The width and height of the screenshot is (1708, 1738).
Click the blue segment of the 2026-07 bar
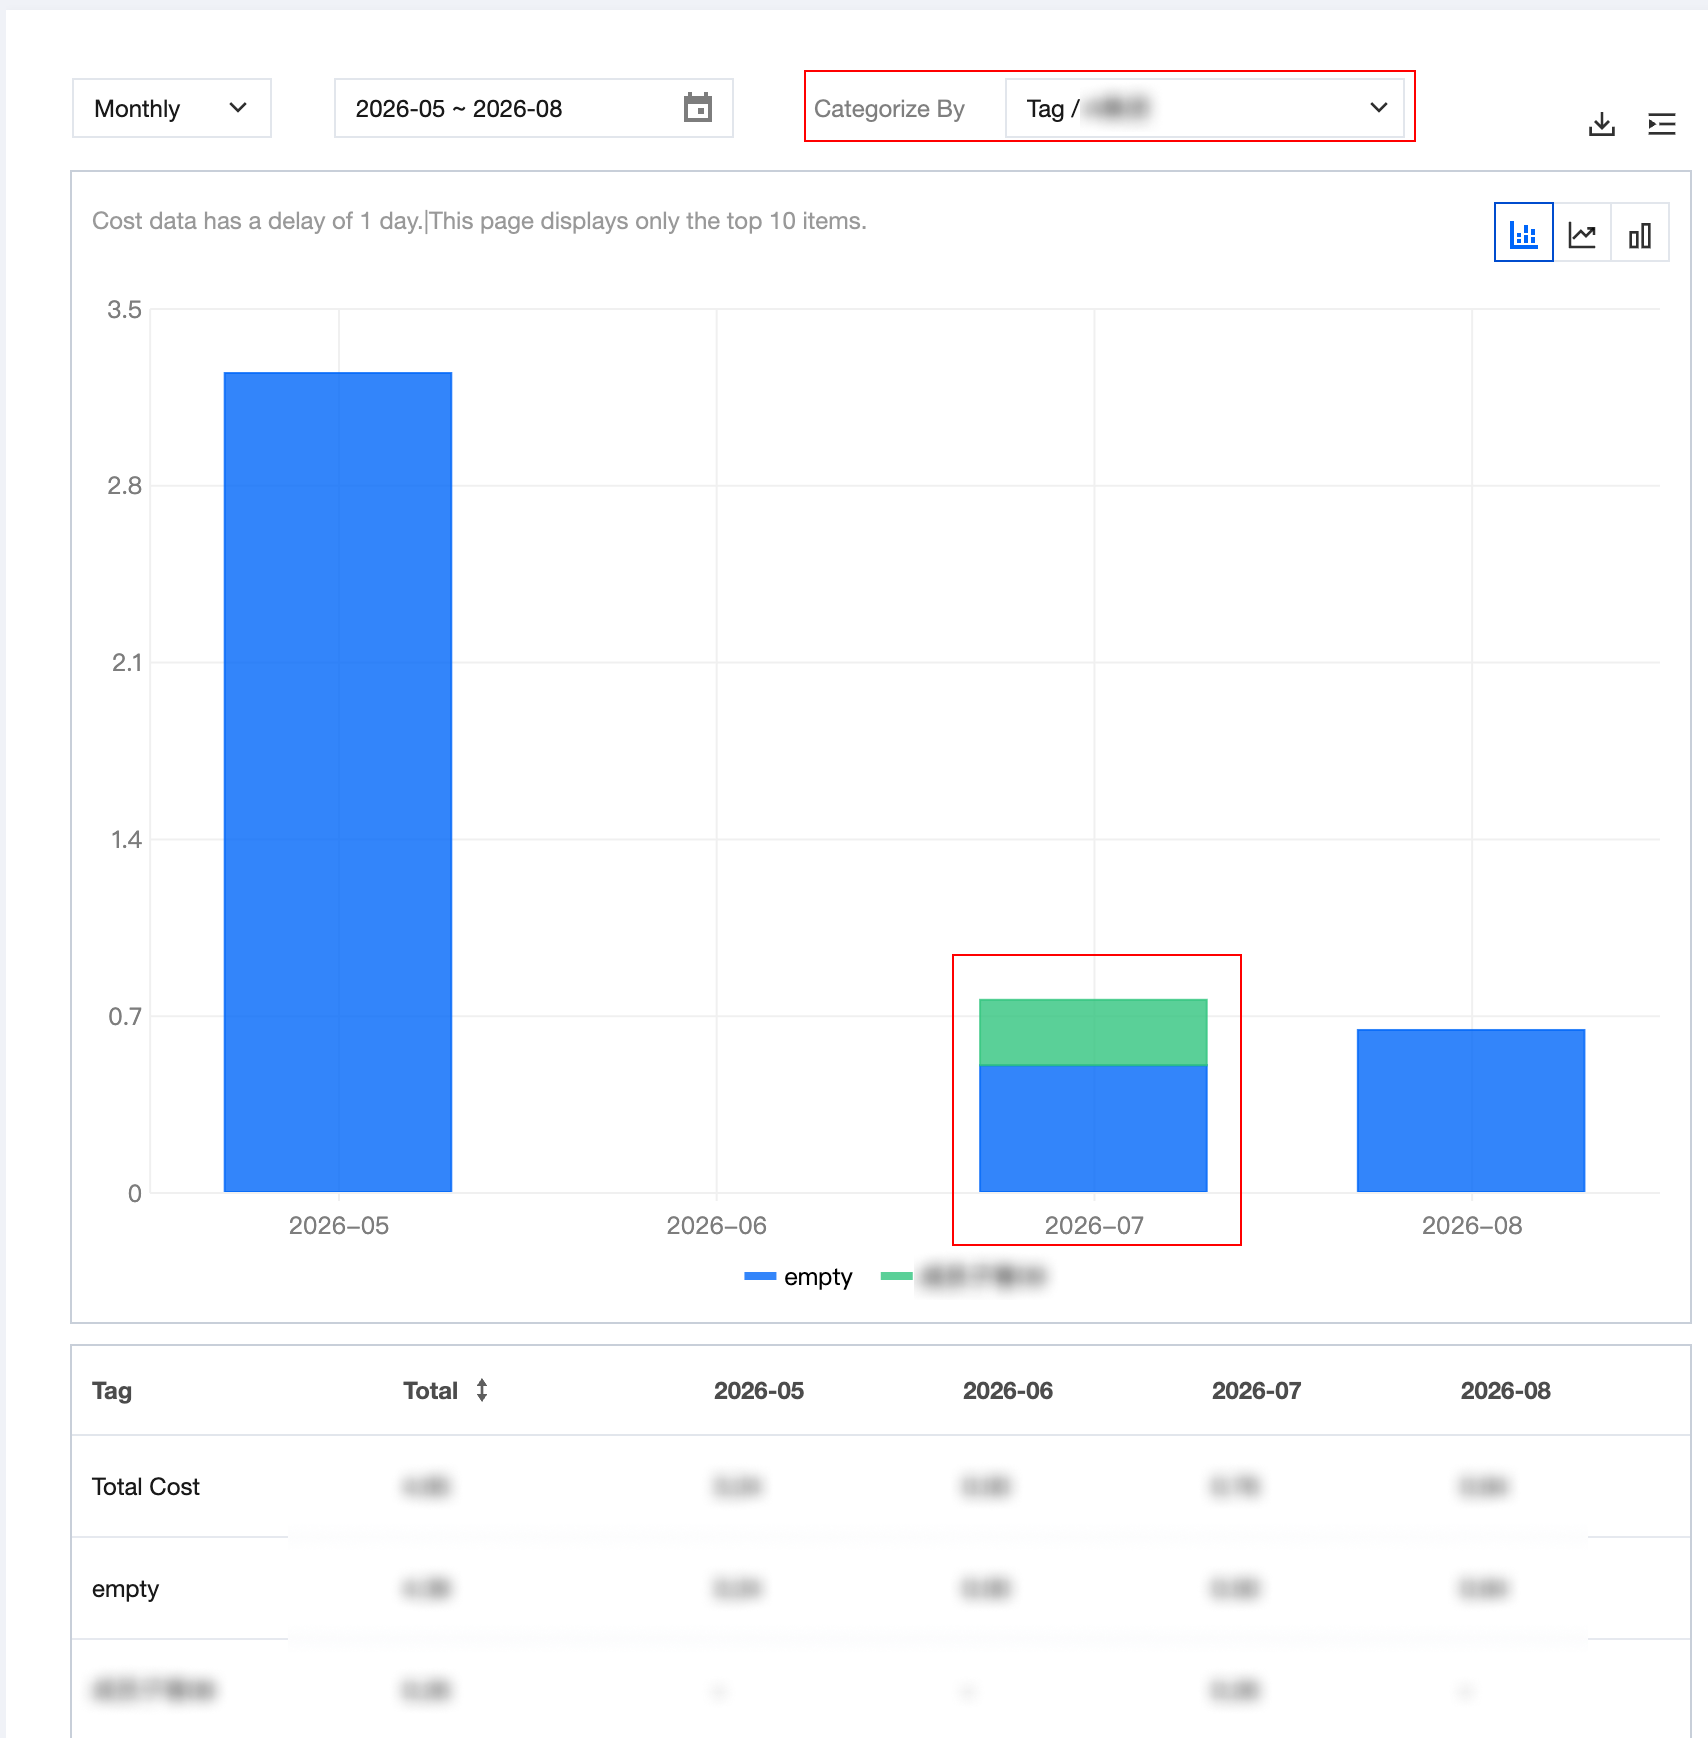pyautogui.click(x=1093, y=1129)
